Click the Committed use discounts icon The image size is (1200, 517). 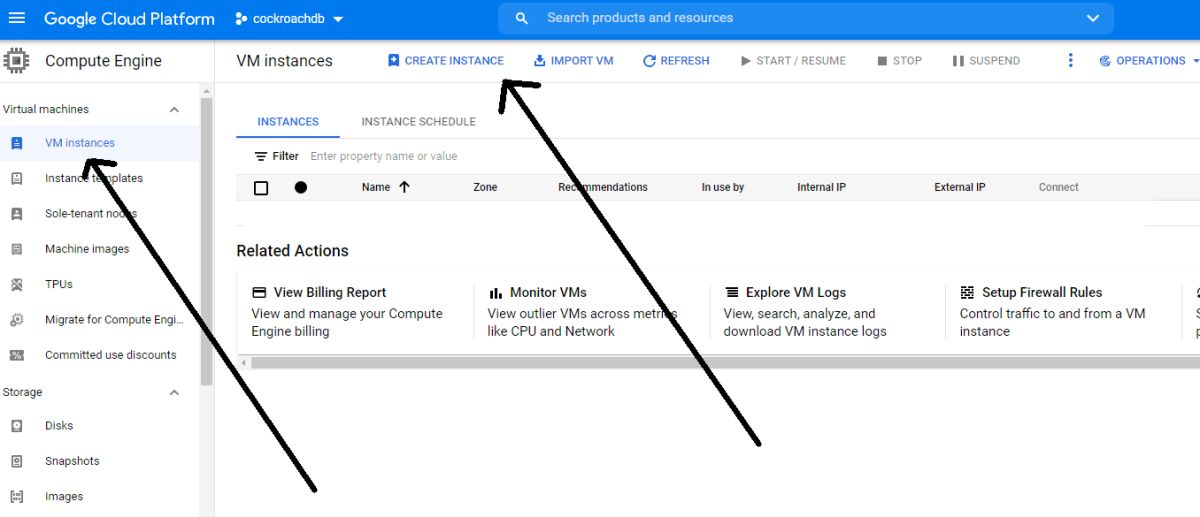(16, 355)
